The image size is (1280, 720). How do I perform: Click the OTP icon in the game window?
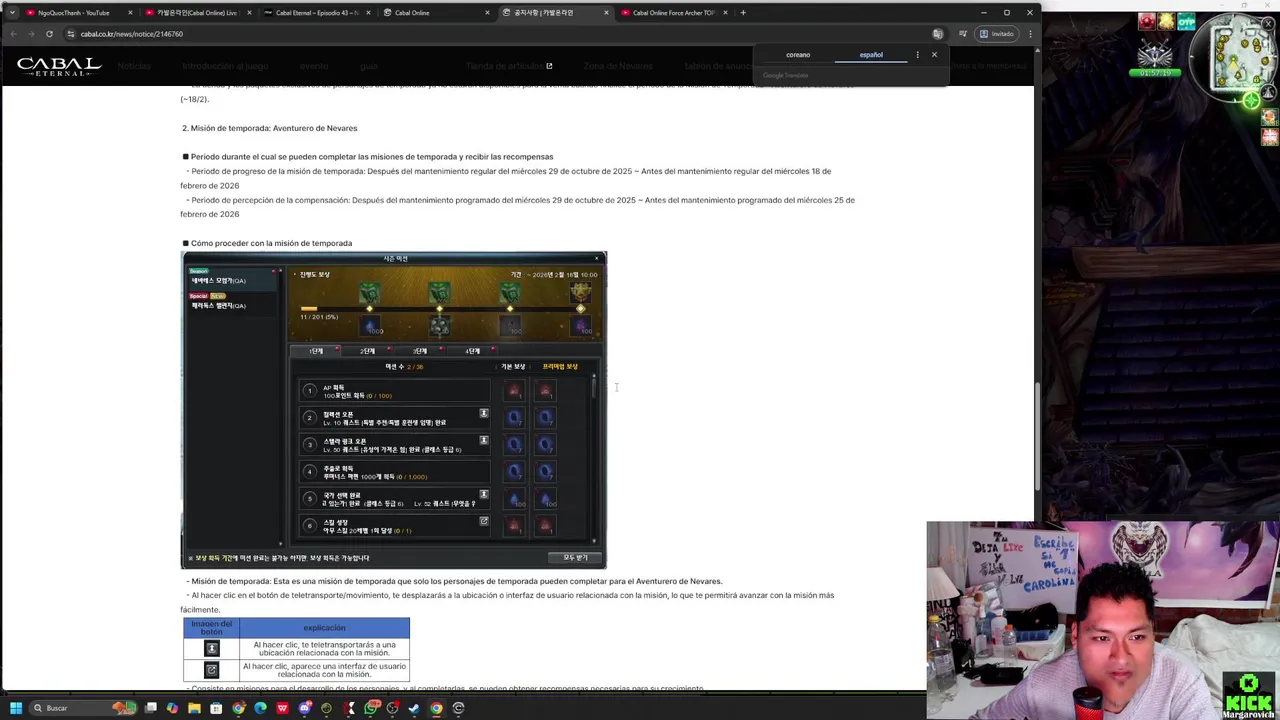pos(1187,21)
